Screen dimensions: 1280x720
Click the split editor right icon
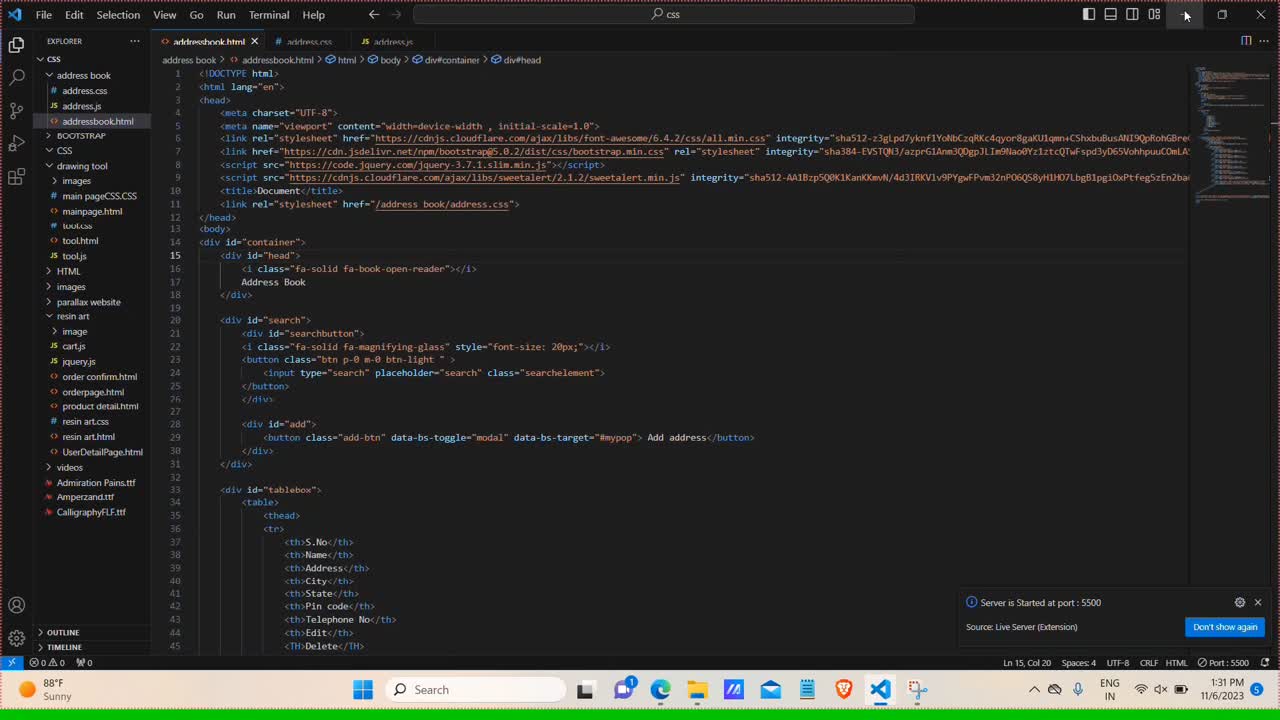[1246, 41]
